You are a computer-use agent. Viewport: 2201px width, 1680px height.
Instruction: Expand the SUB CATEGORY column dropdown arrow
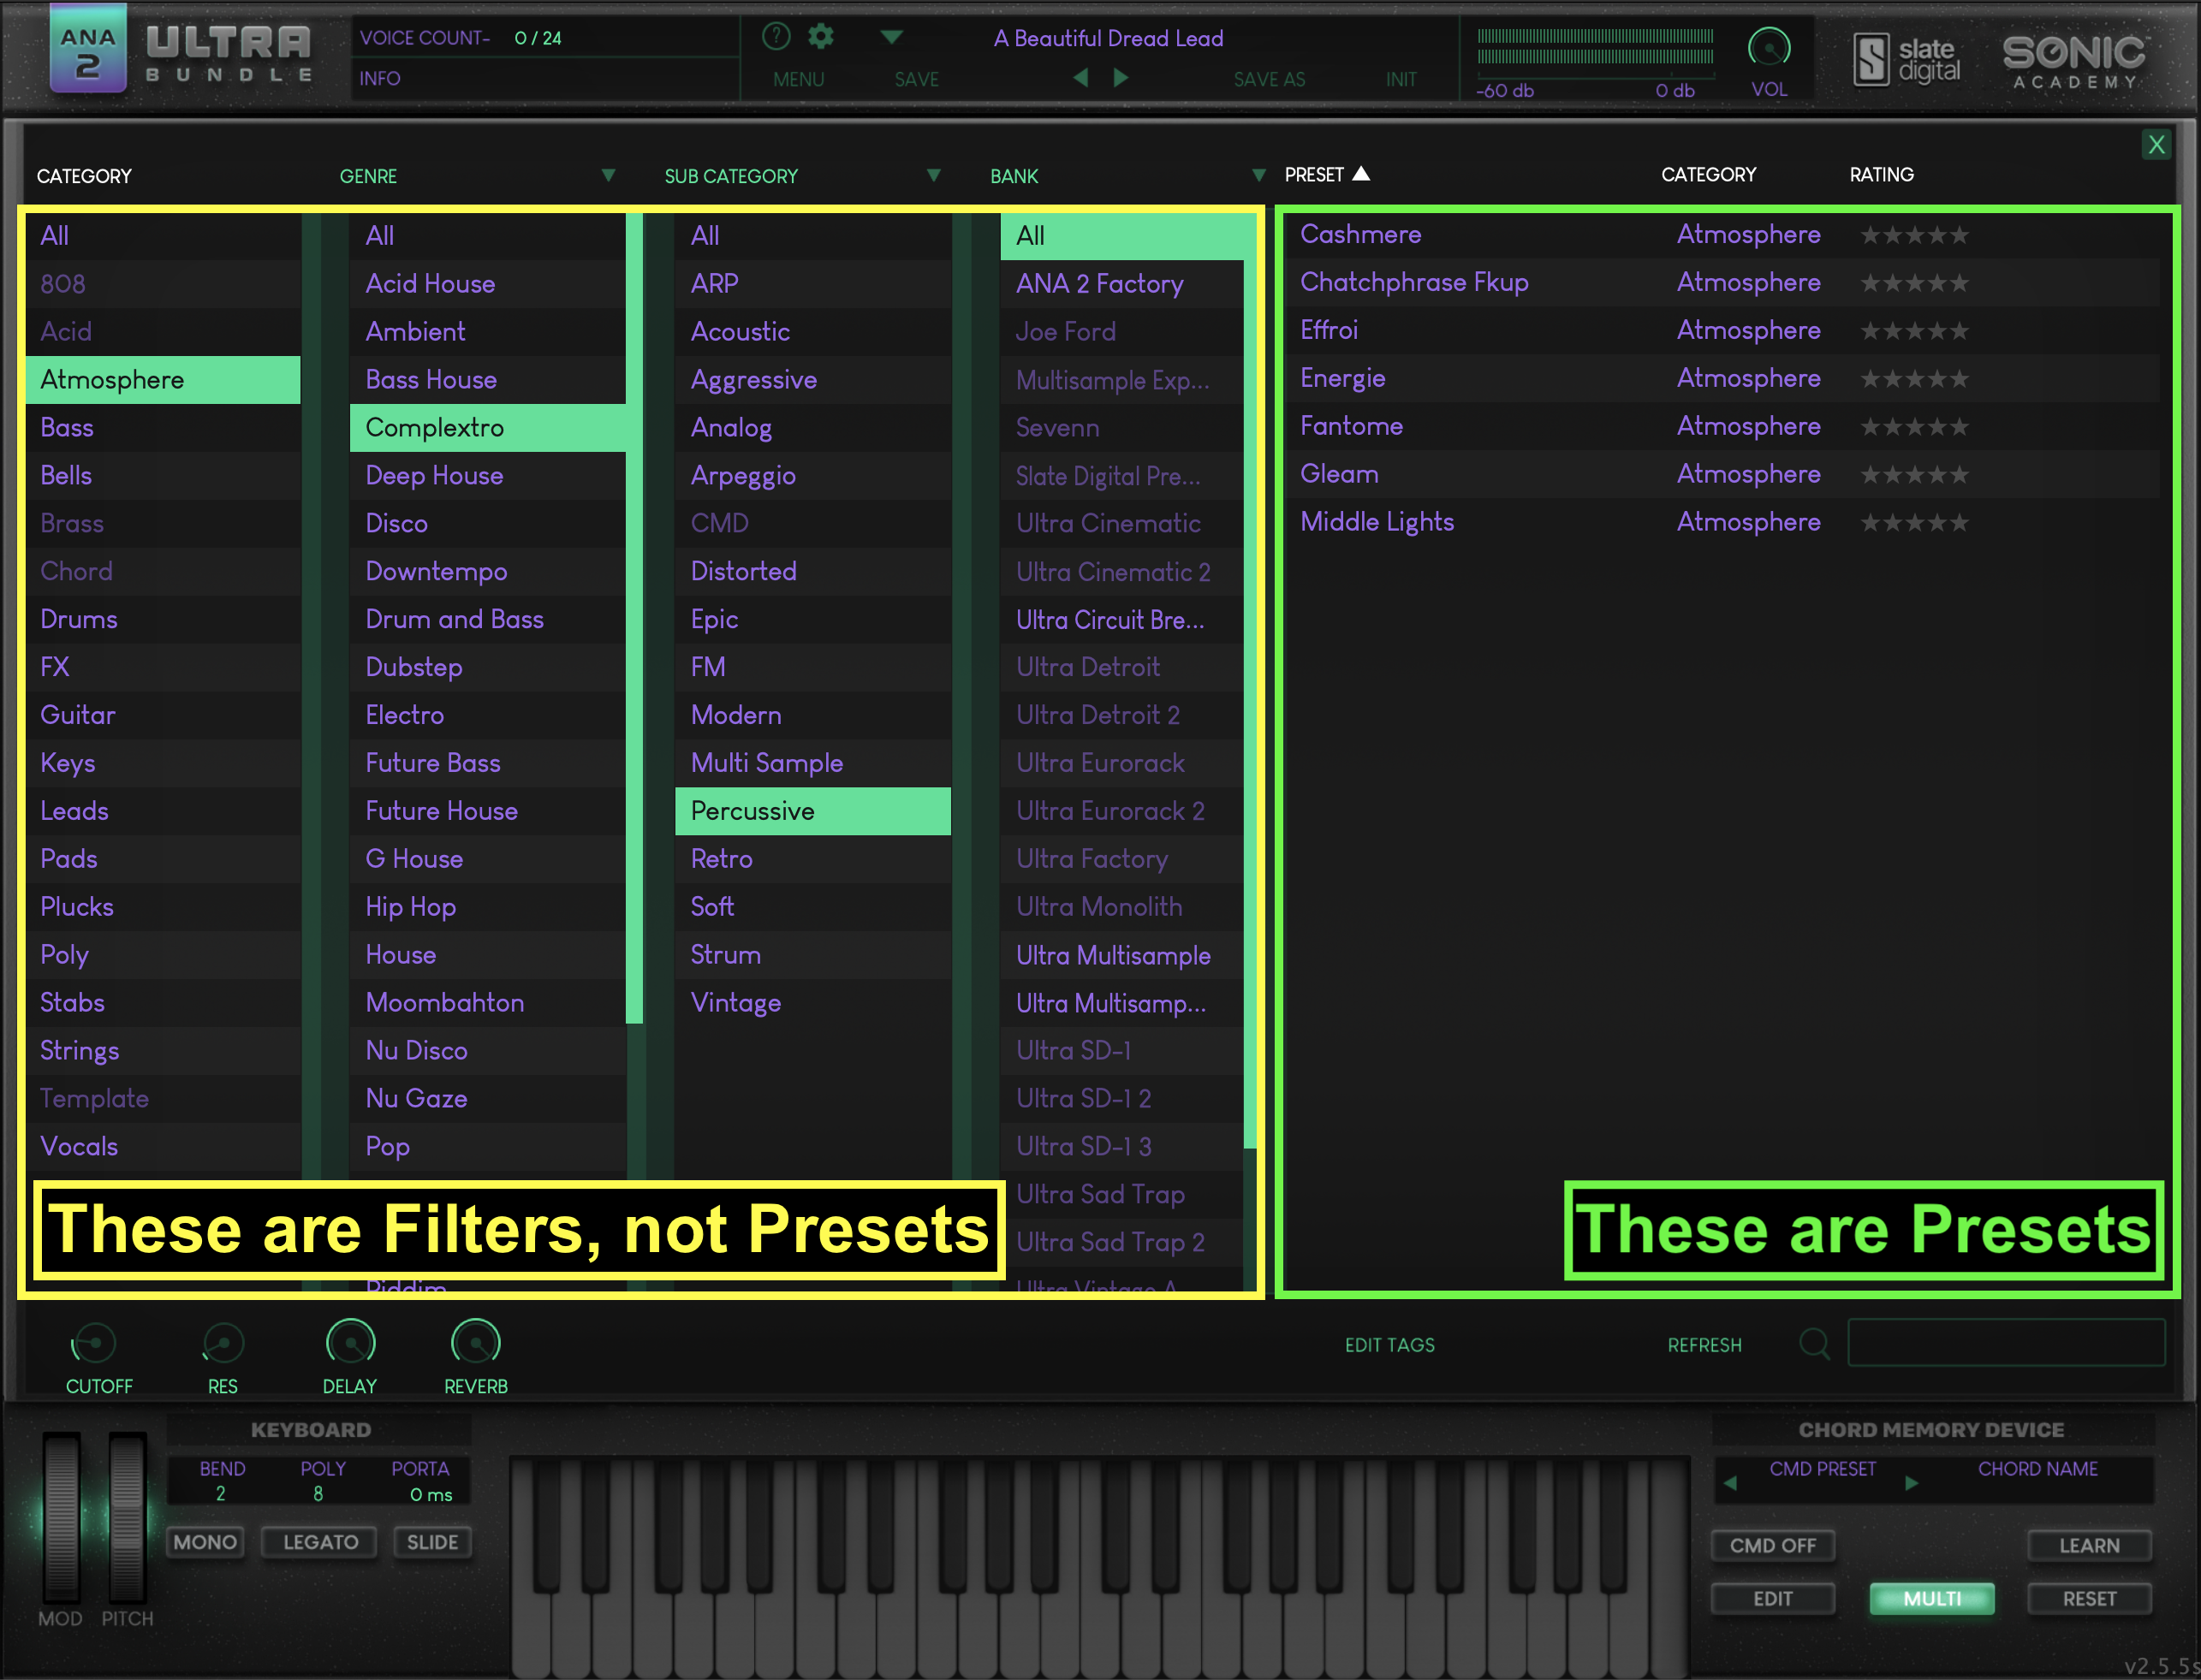934,175
